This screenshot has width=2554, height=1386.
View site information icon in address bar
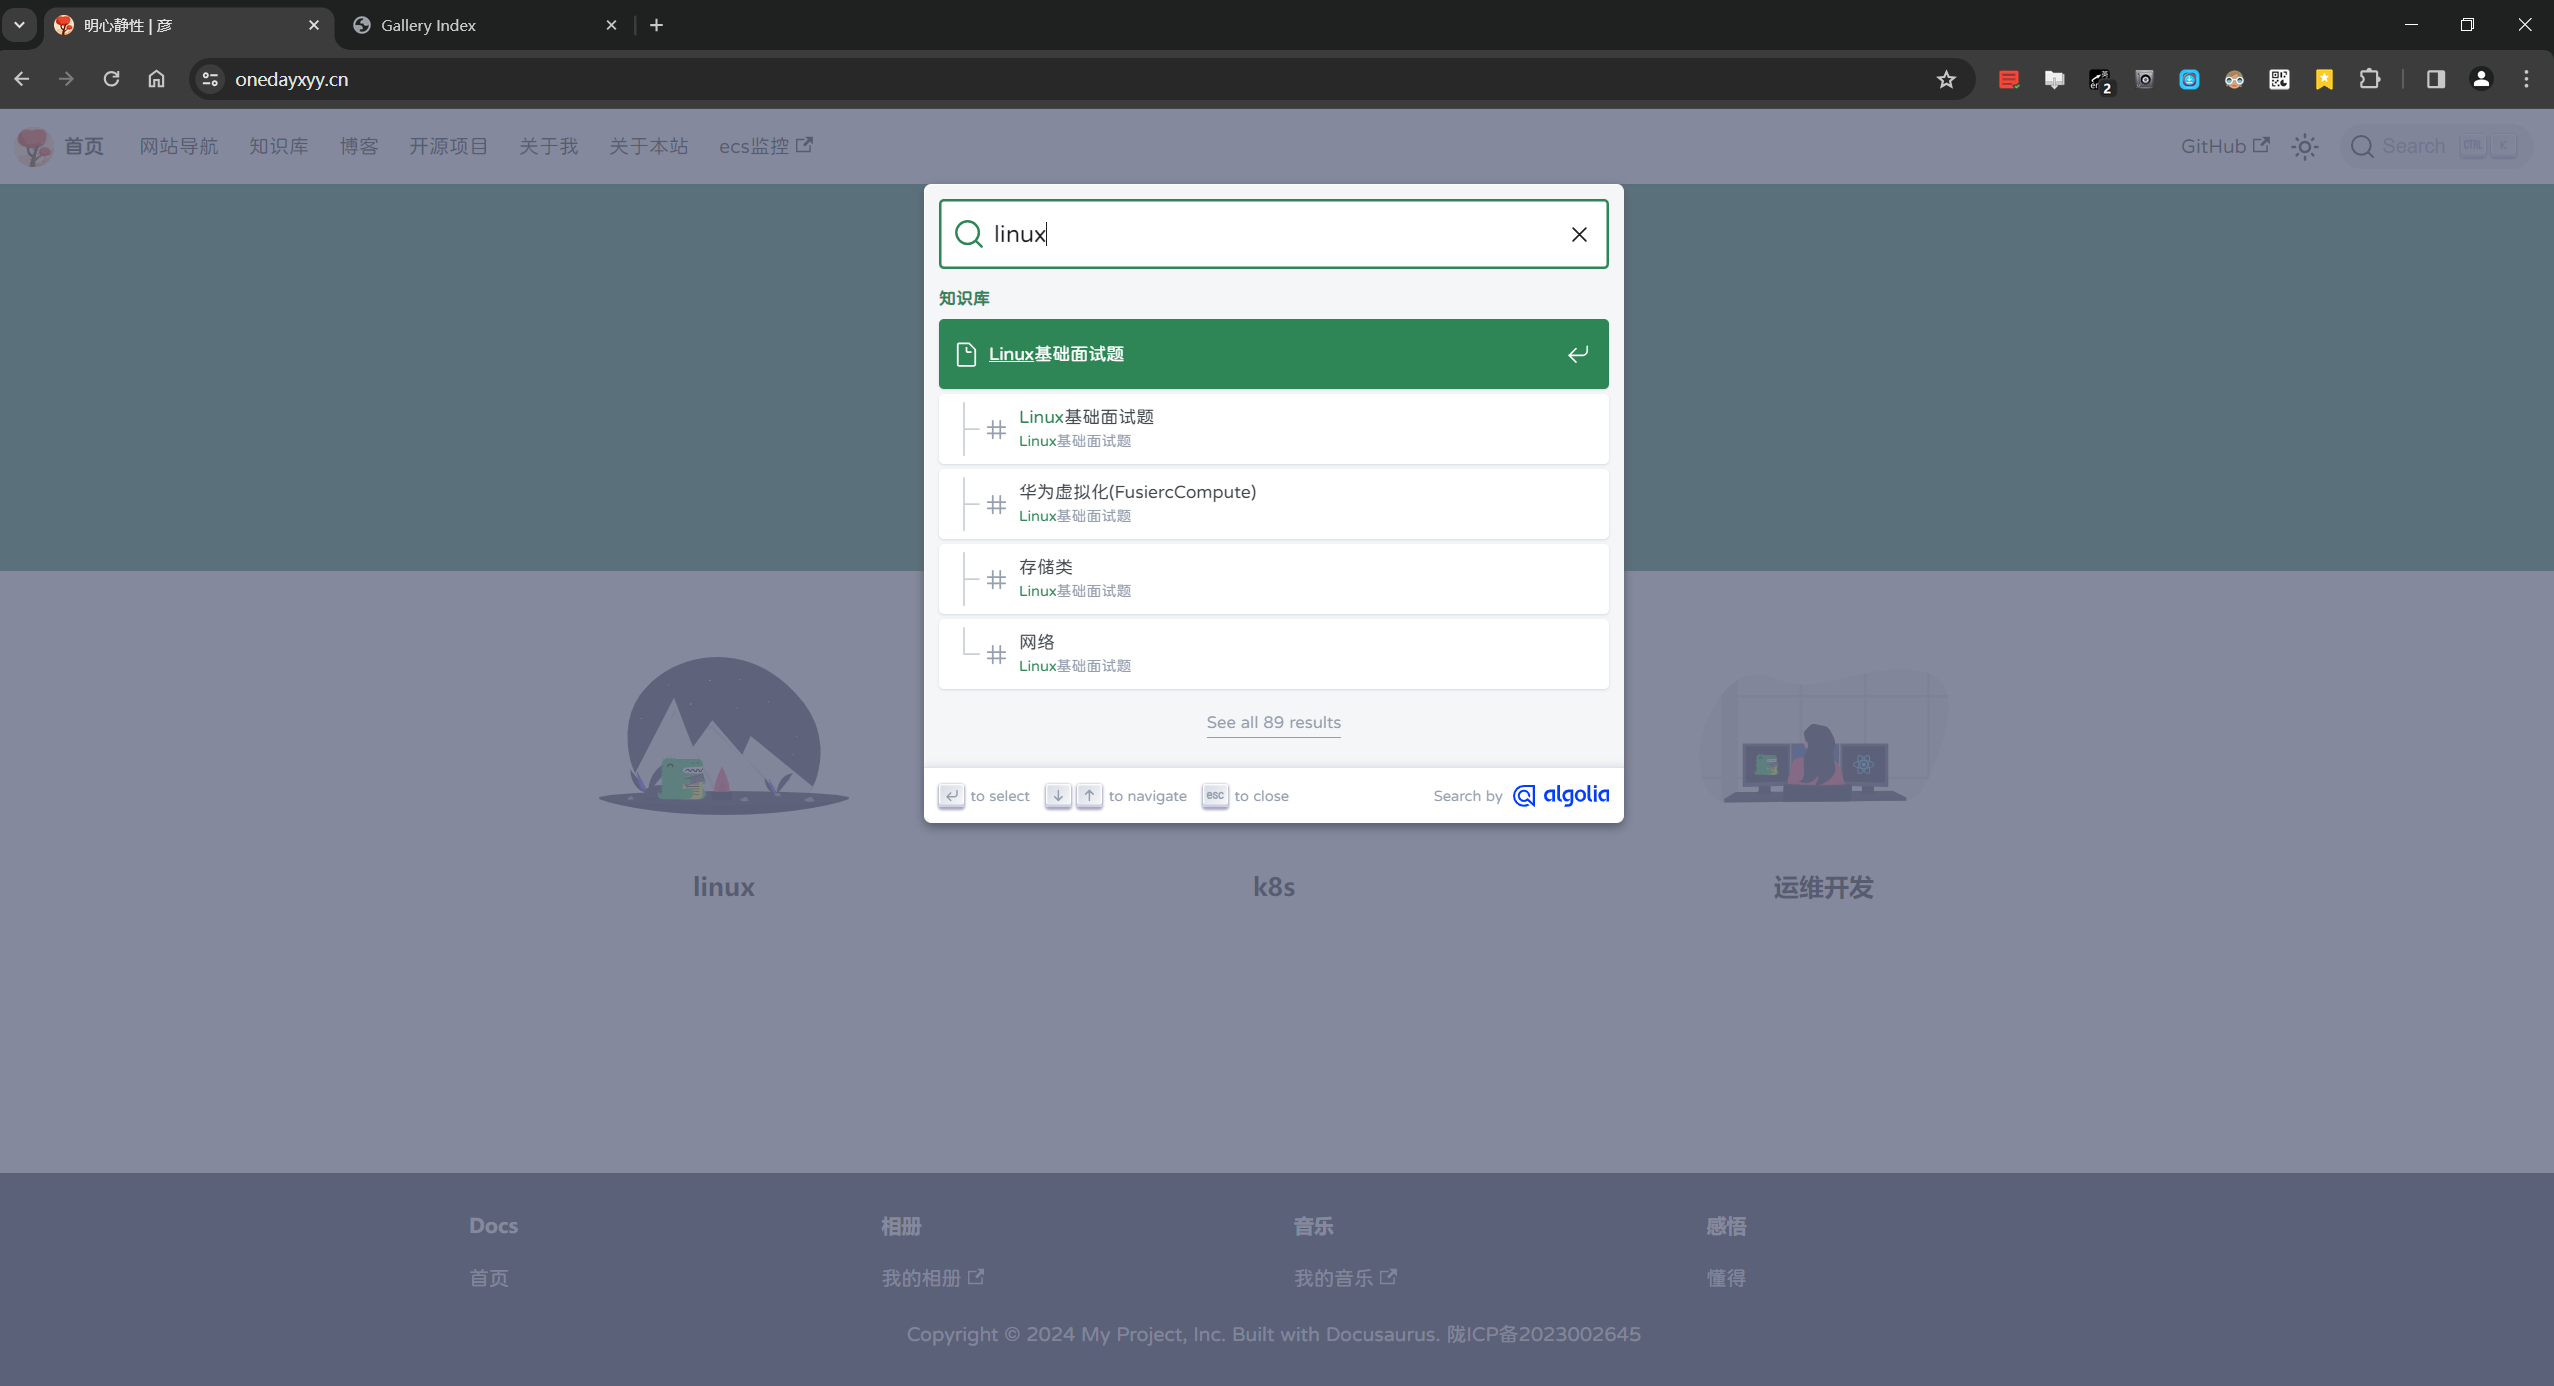click(210, 79)
